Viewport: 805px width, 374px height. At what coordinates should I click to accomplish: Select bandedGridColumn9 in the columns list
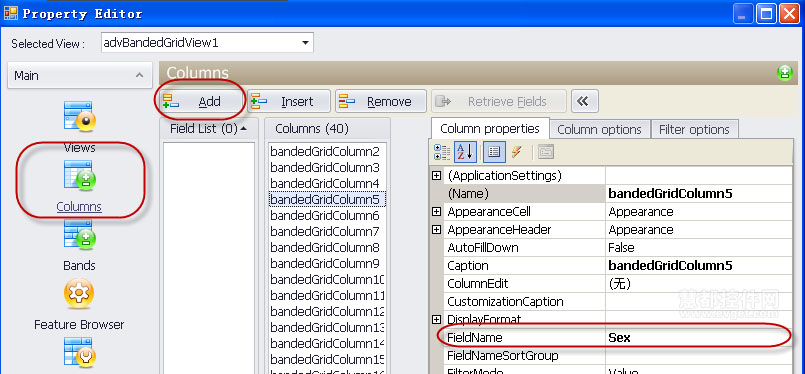(x=327, y=264)
